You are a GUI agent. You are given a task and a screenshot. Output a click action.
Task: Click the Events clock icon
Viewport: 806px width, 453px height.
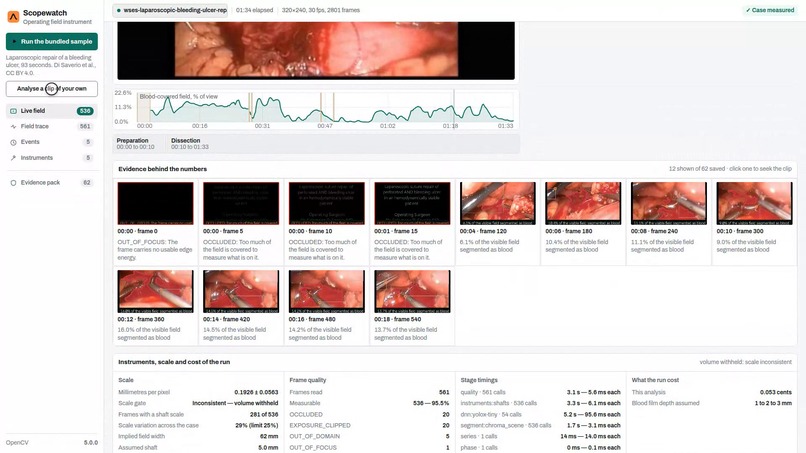[x=13, y=142]
